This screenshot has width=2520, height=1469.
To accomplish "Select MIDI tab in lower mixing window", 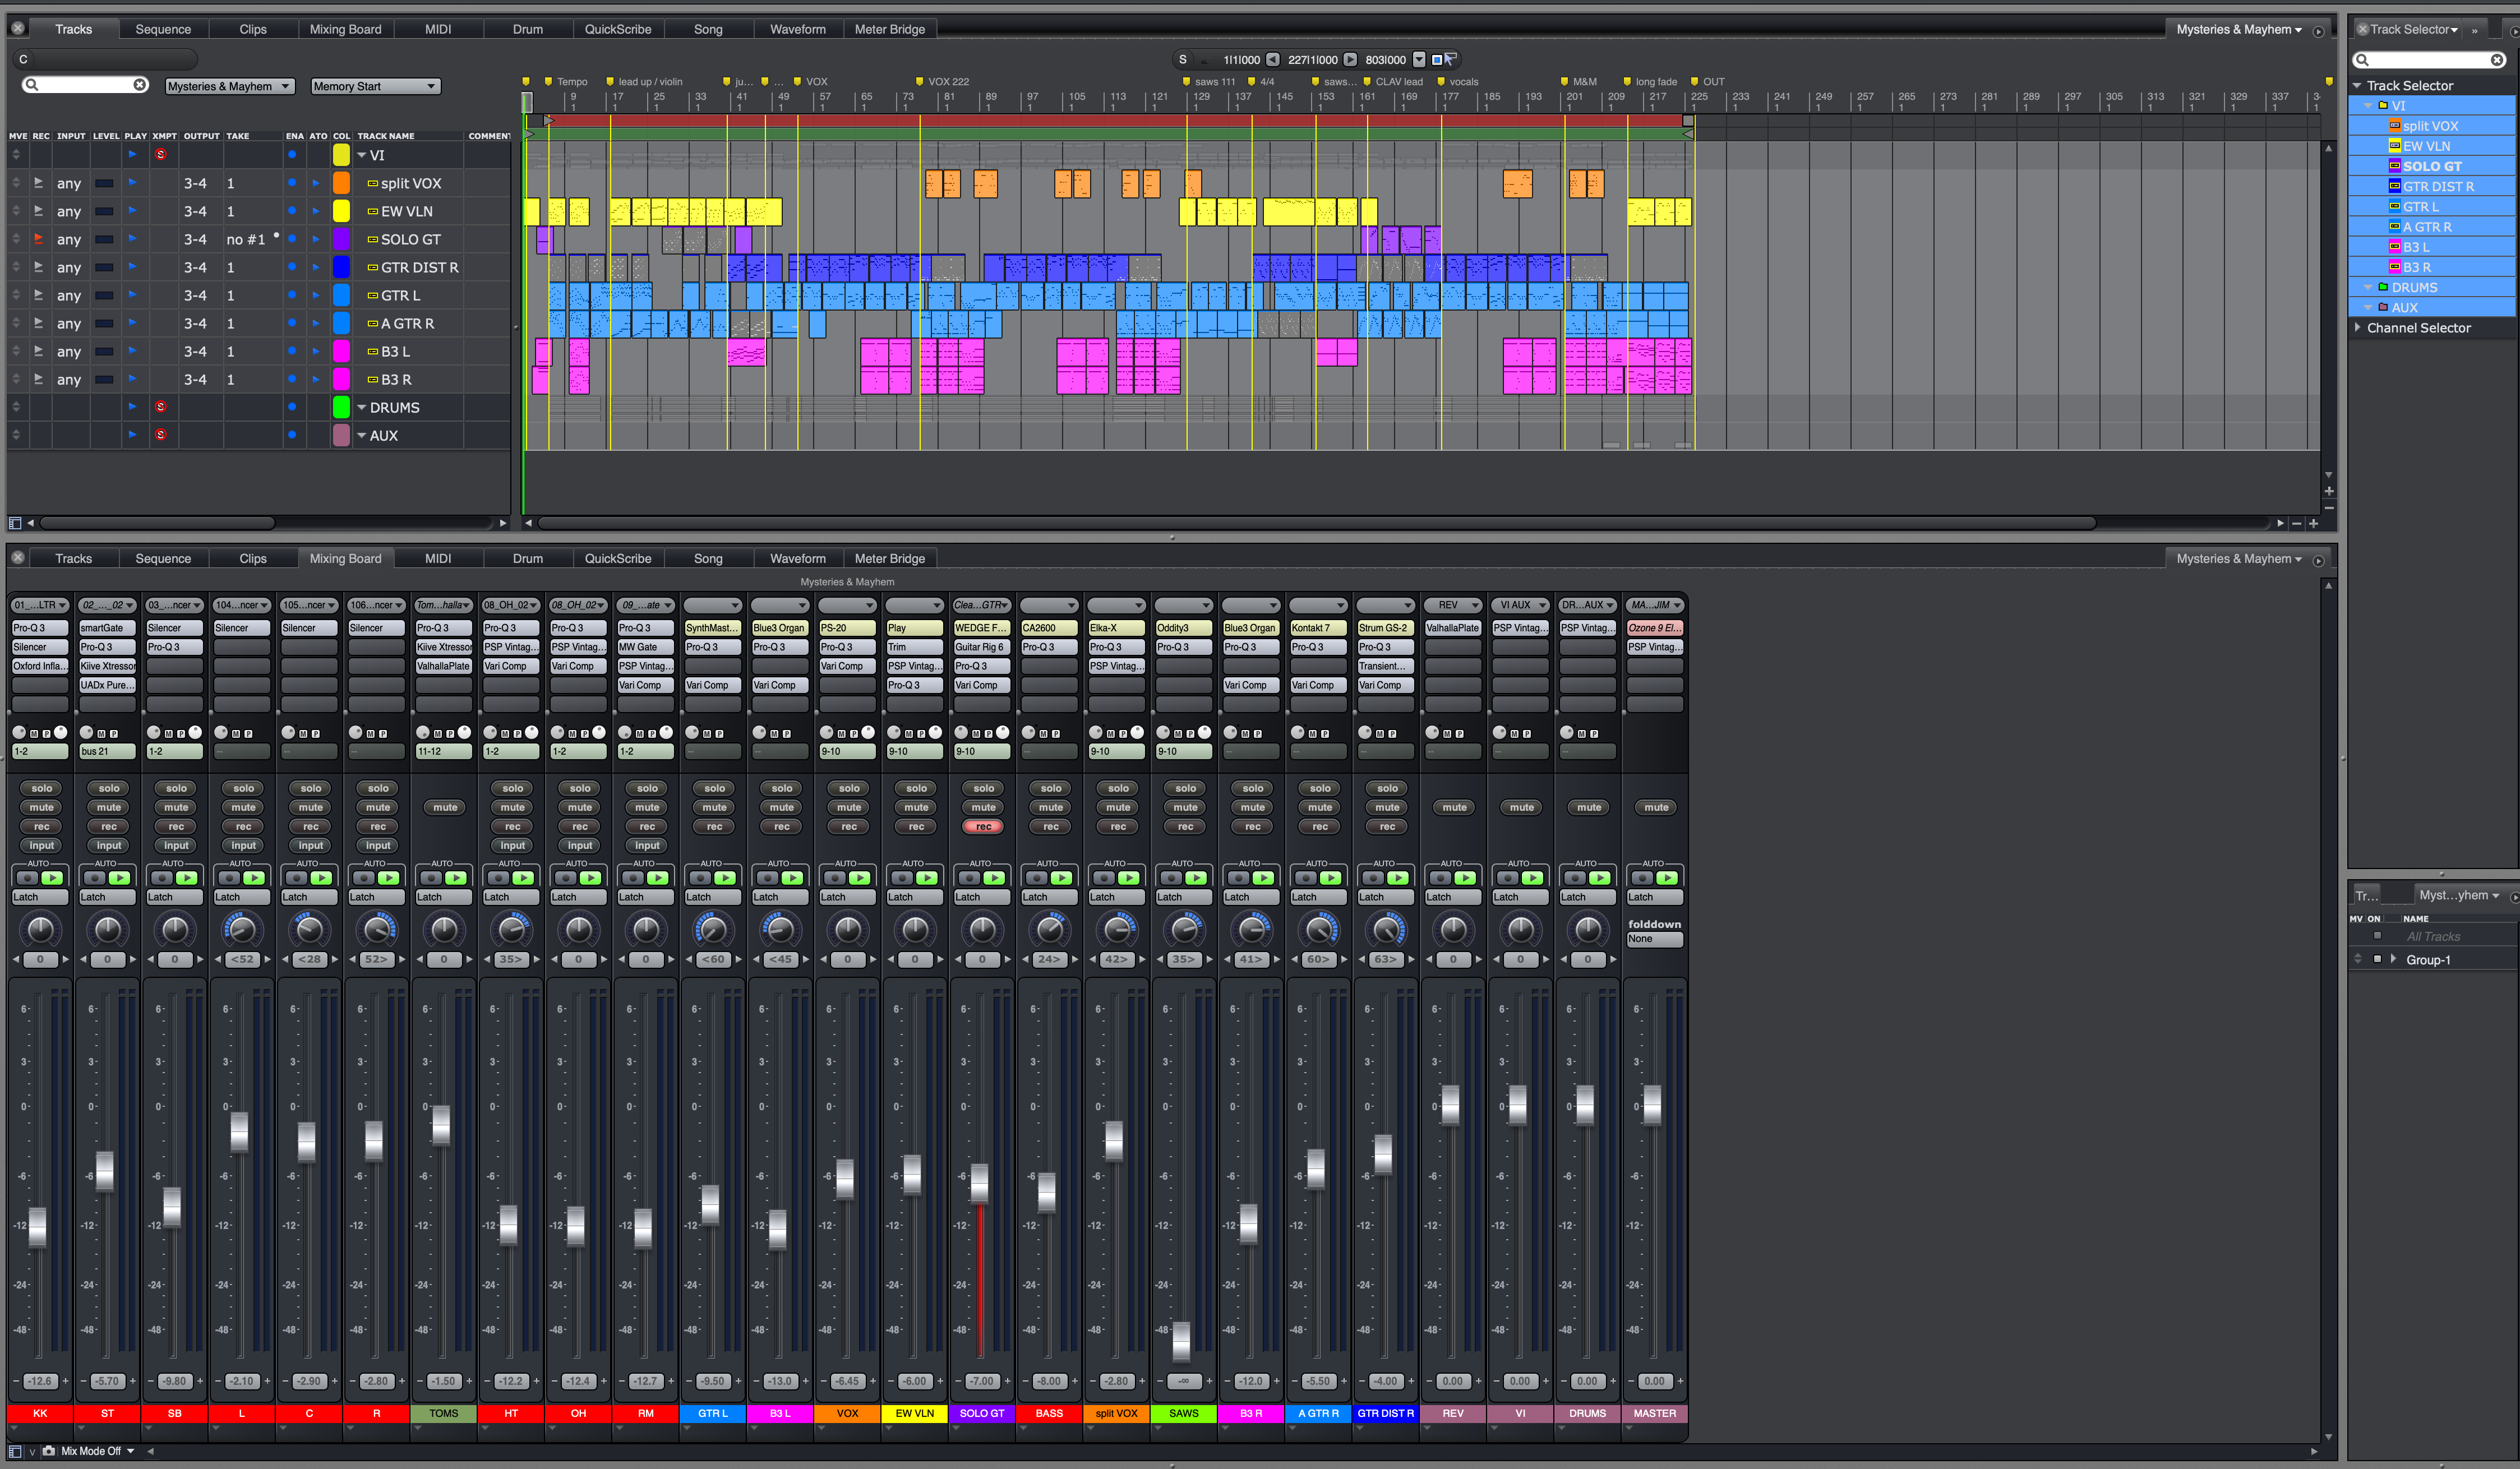I will [x=438, y=558].
